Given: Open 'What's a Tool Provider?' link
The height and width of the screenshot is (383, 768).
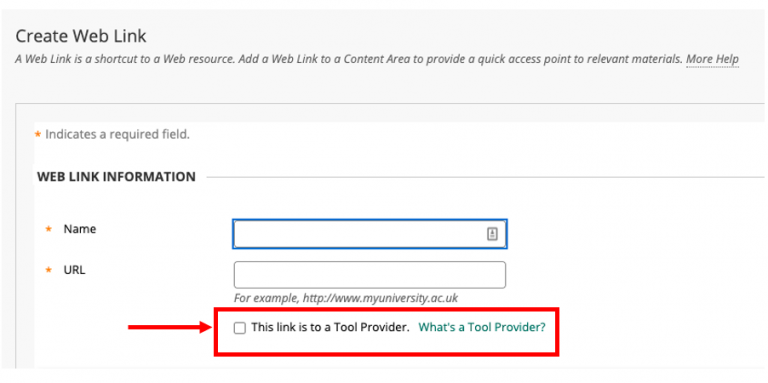Looking at the screenshot, I should click(x=481, y=328).
